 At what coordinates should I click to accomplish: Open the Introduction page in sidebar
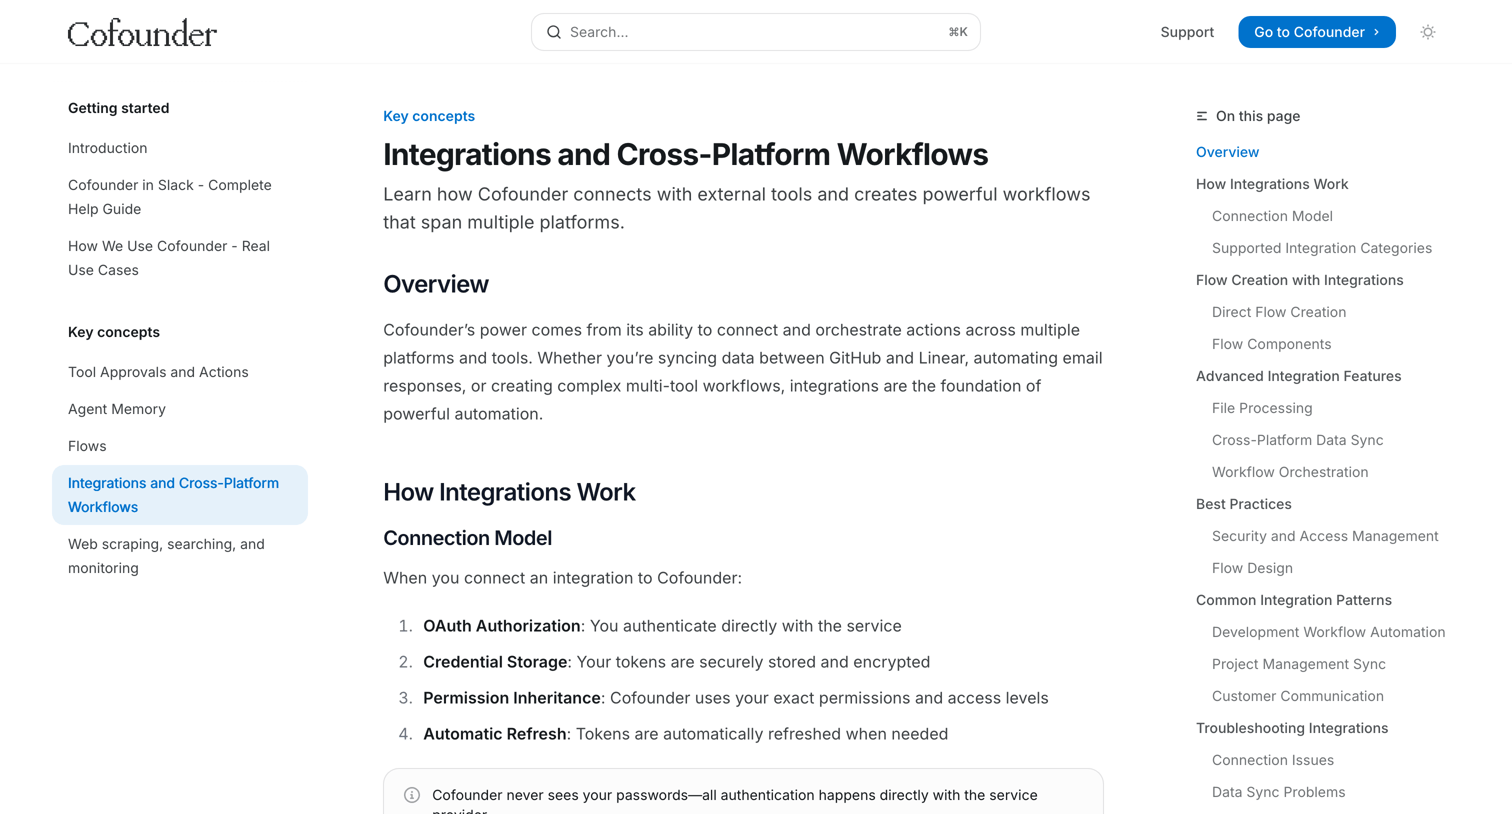108,148
